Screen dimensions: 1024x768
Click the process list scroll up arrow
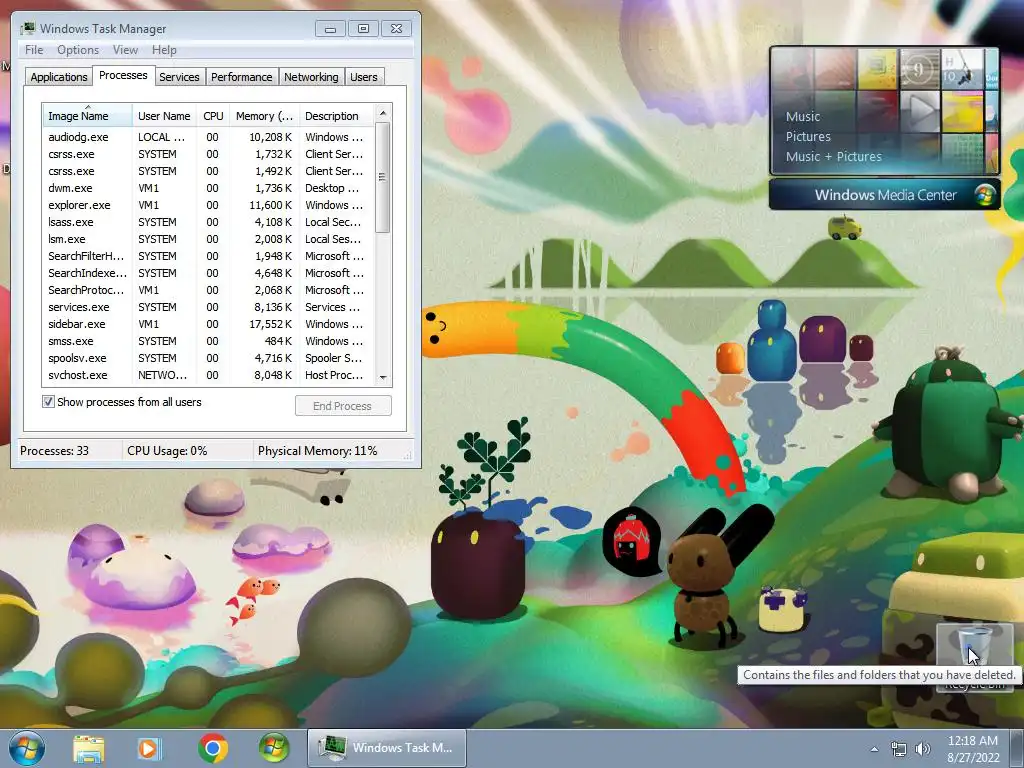(x=383, y=113)
